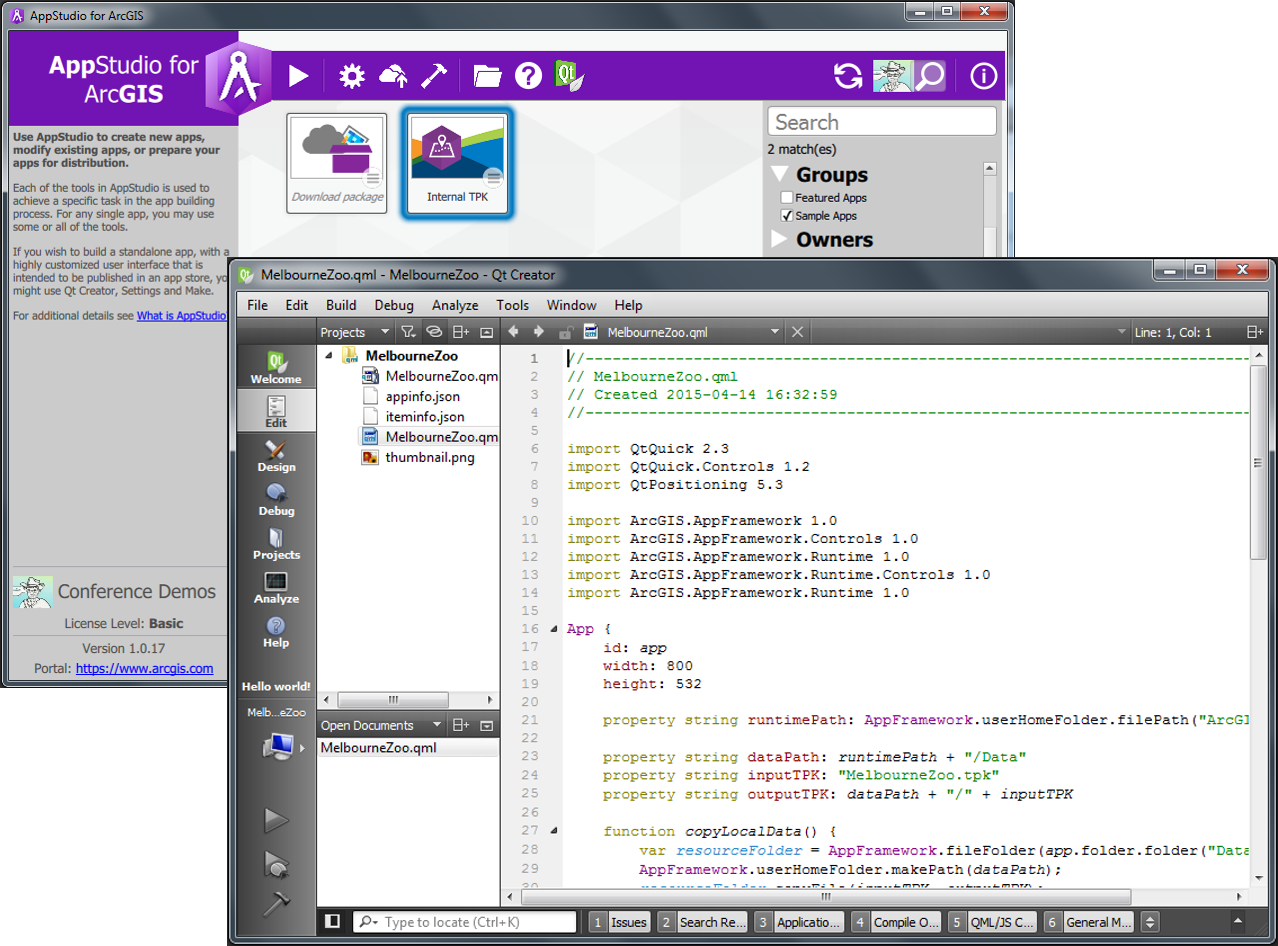Viewport: 1278px width, 946px height.
Task: Open the AppStudio help question mark icon
Action: tap(528, 76)
